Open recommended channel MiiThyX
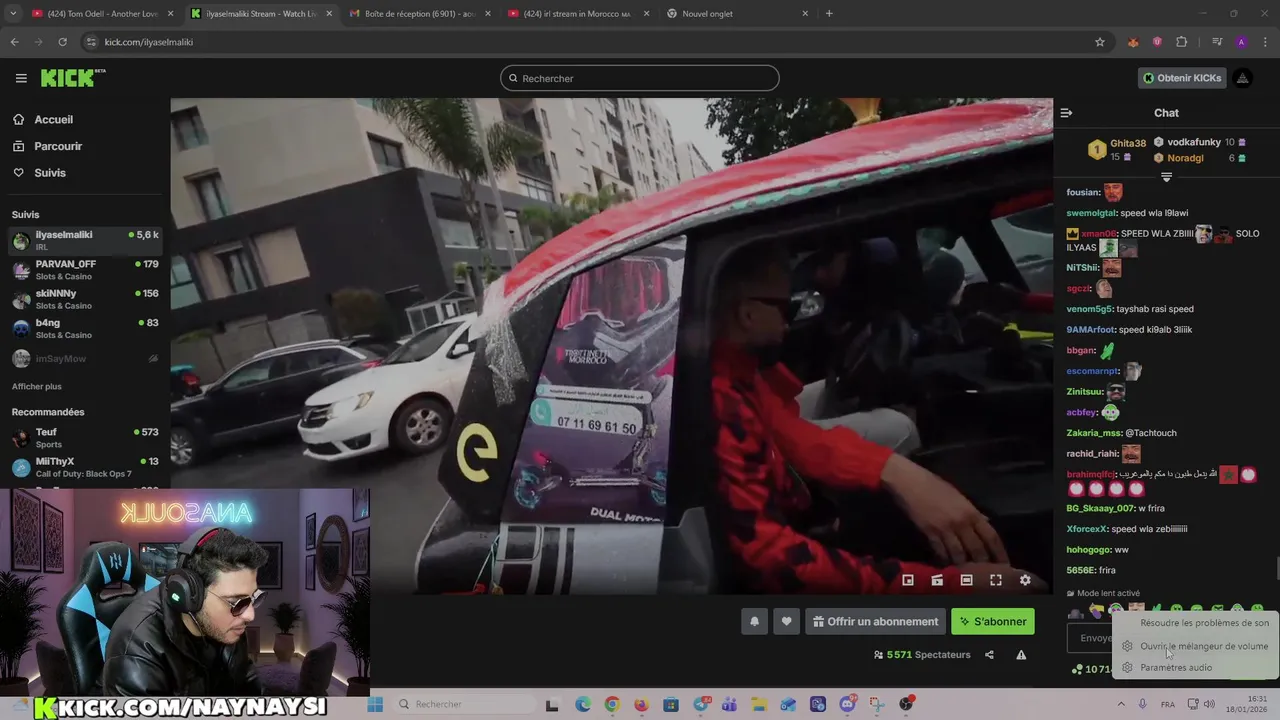Image resolution: width=1280 pixels, height=720 pixels. click(85, 467)
